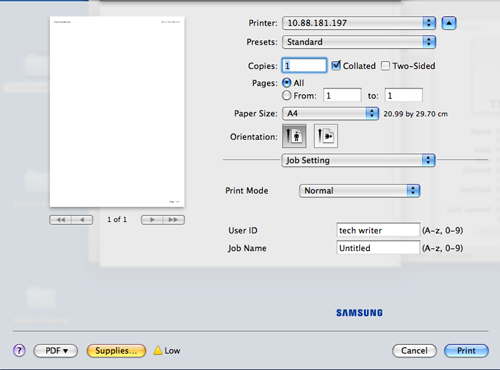This screenshot has height=370, width=500.
Task: Go to previous preview page
Action: pyautogui.click(x=82, y=220)
